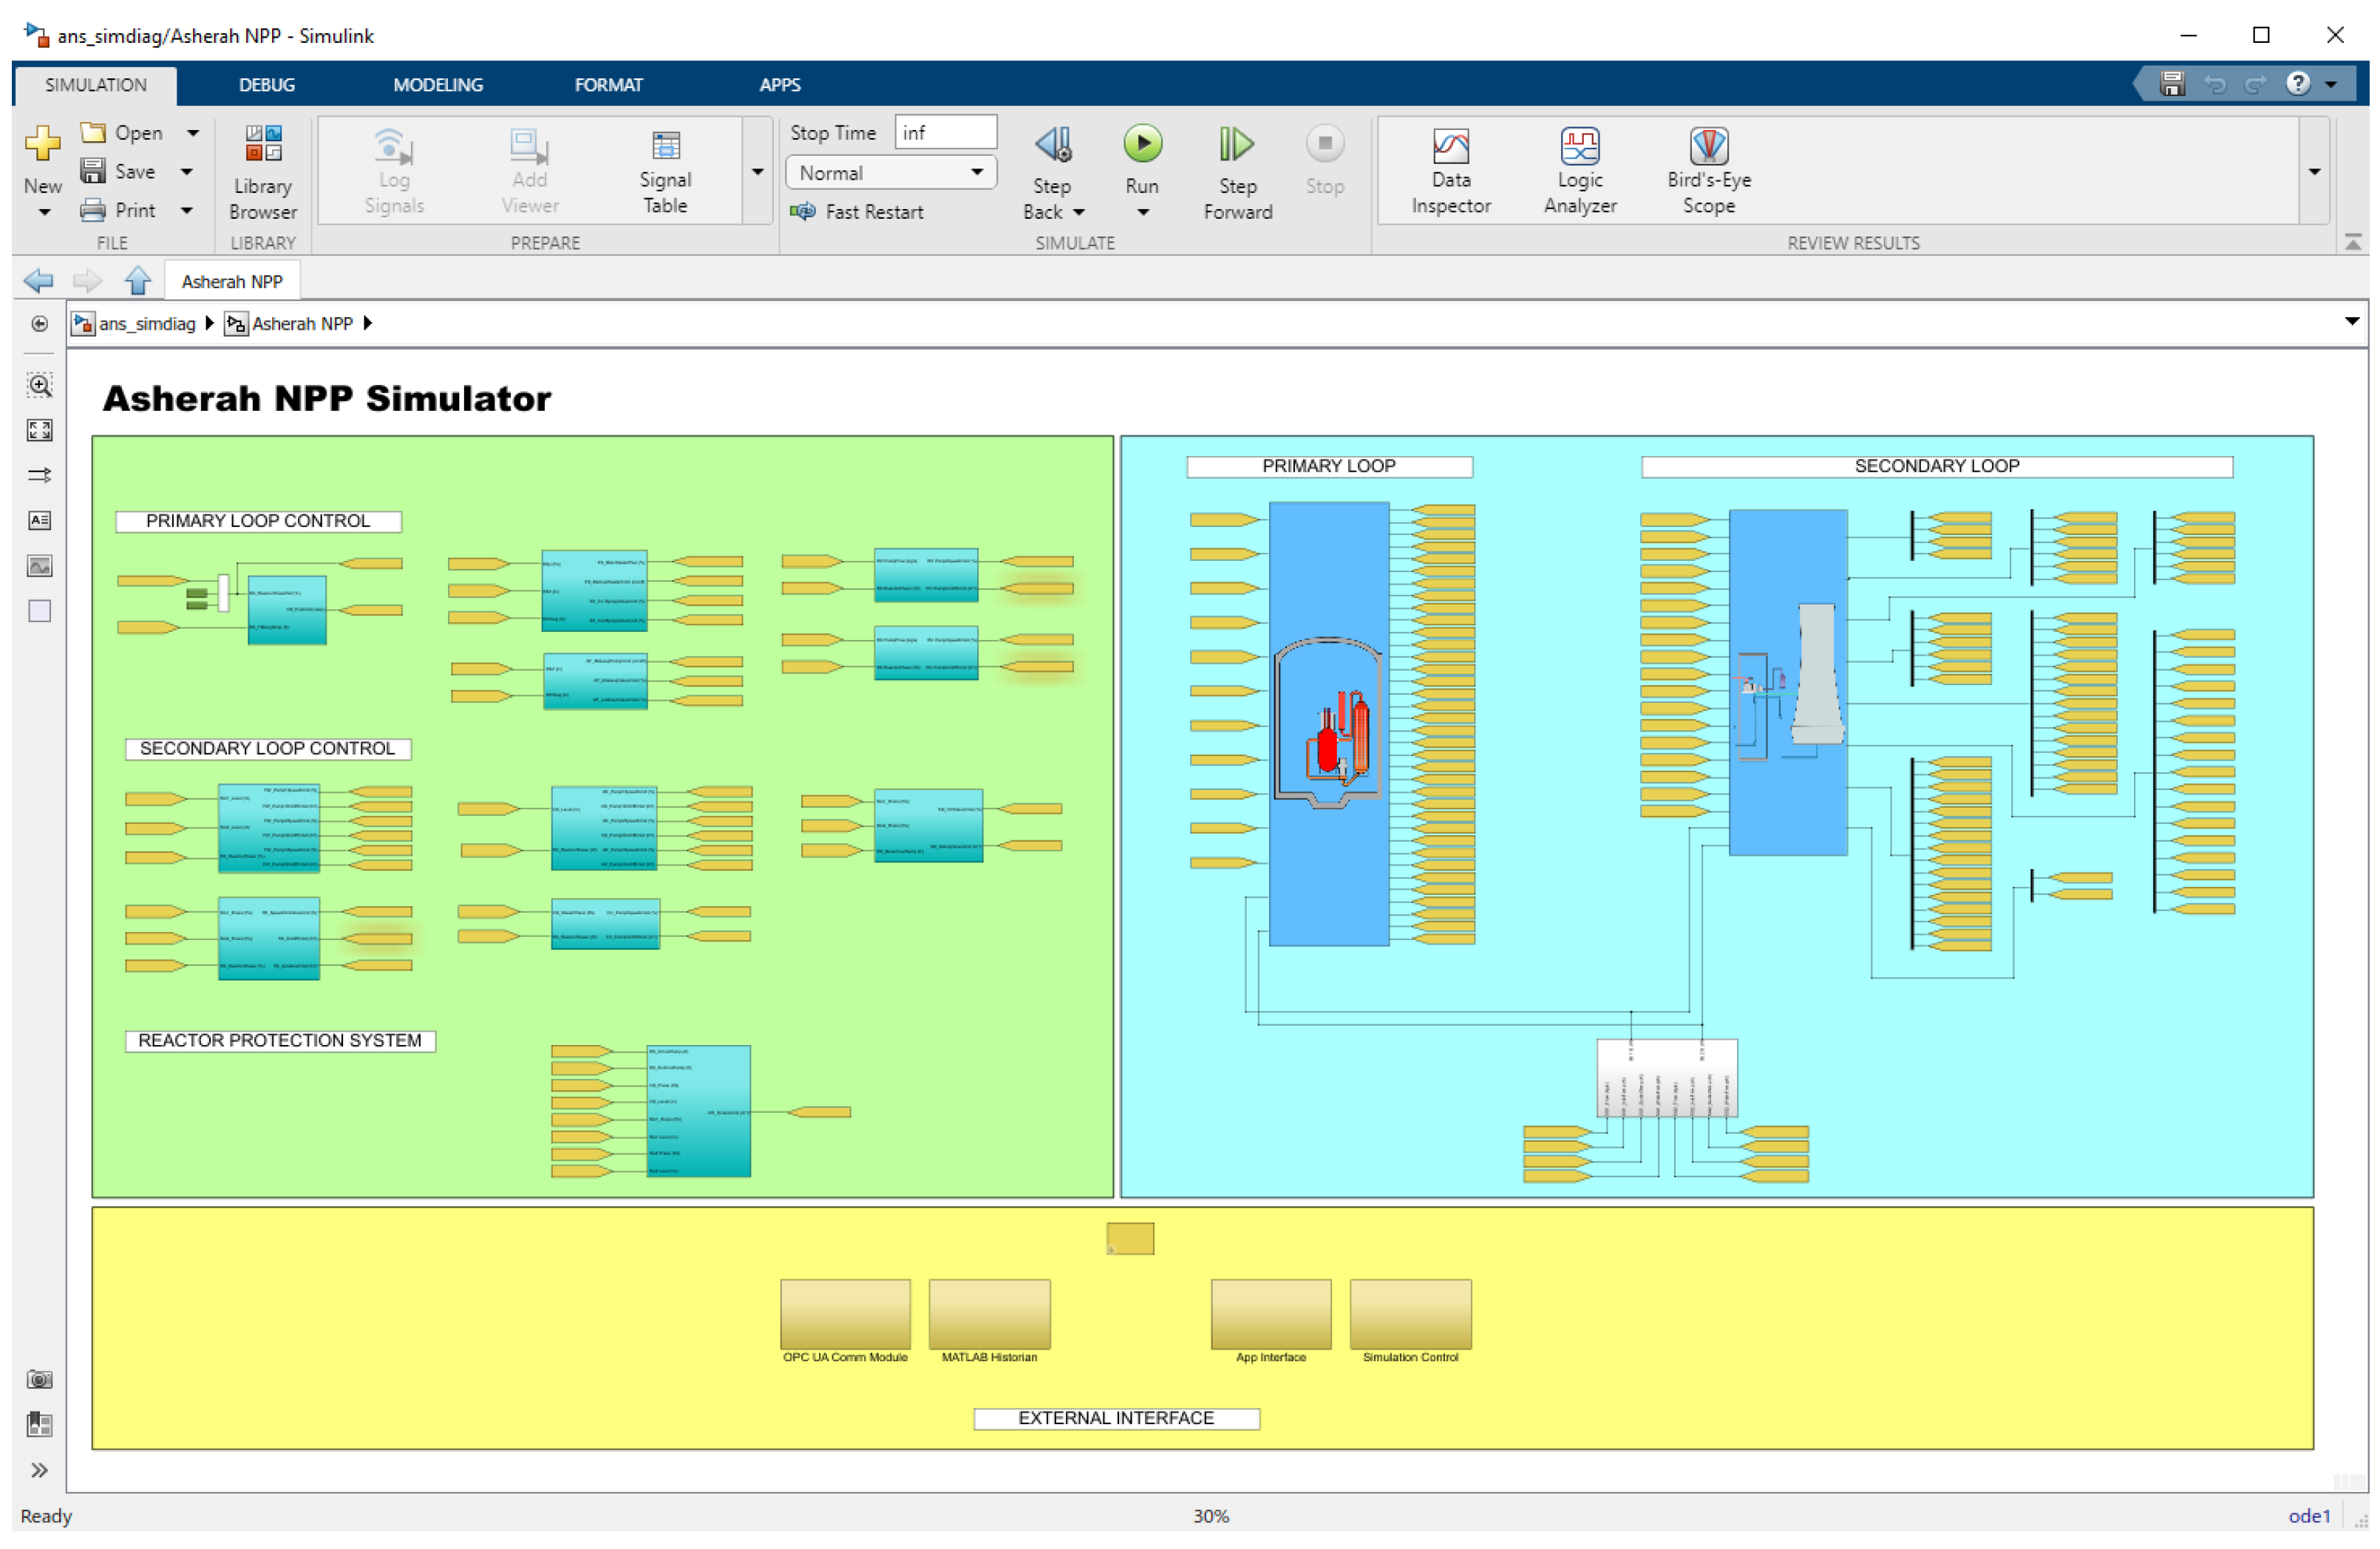The height and width of the screenshot is (1549, 2380).
Task: Open Bird's-Eye Scope
Action: [x=1708, y=171]
